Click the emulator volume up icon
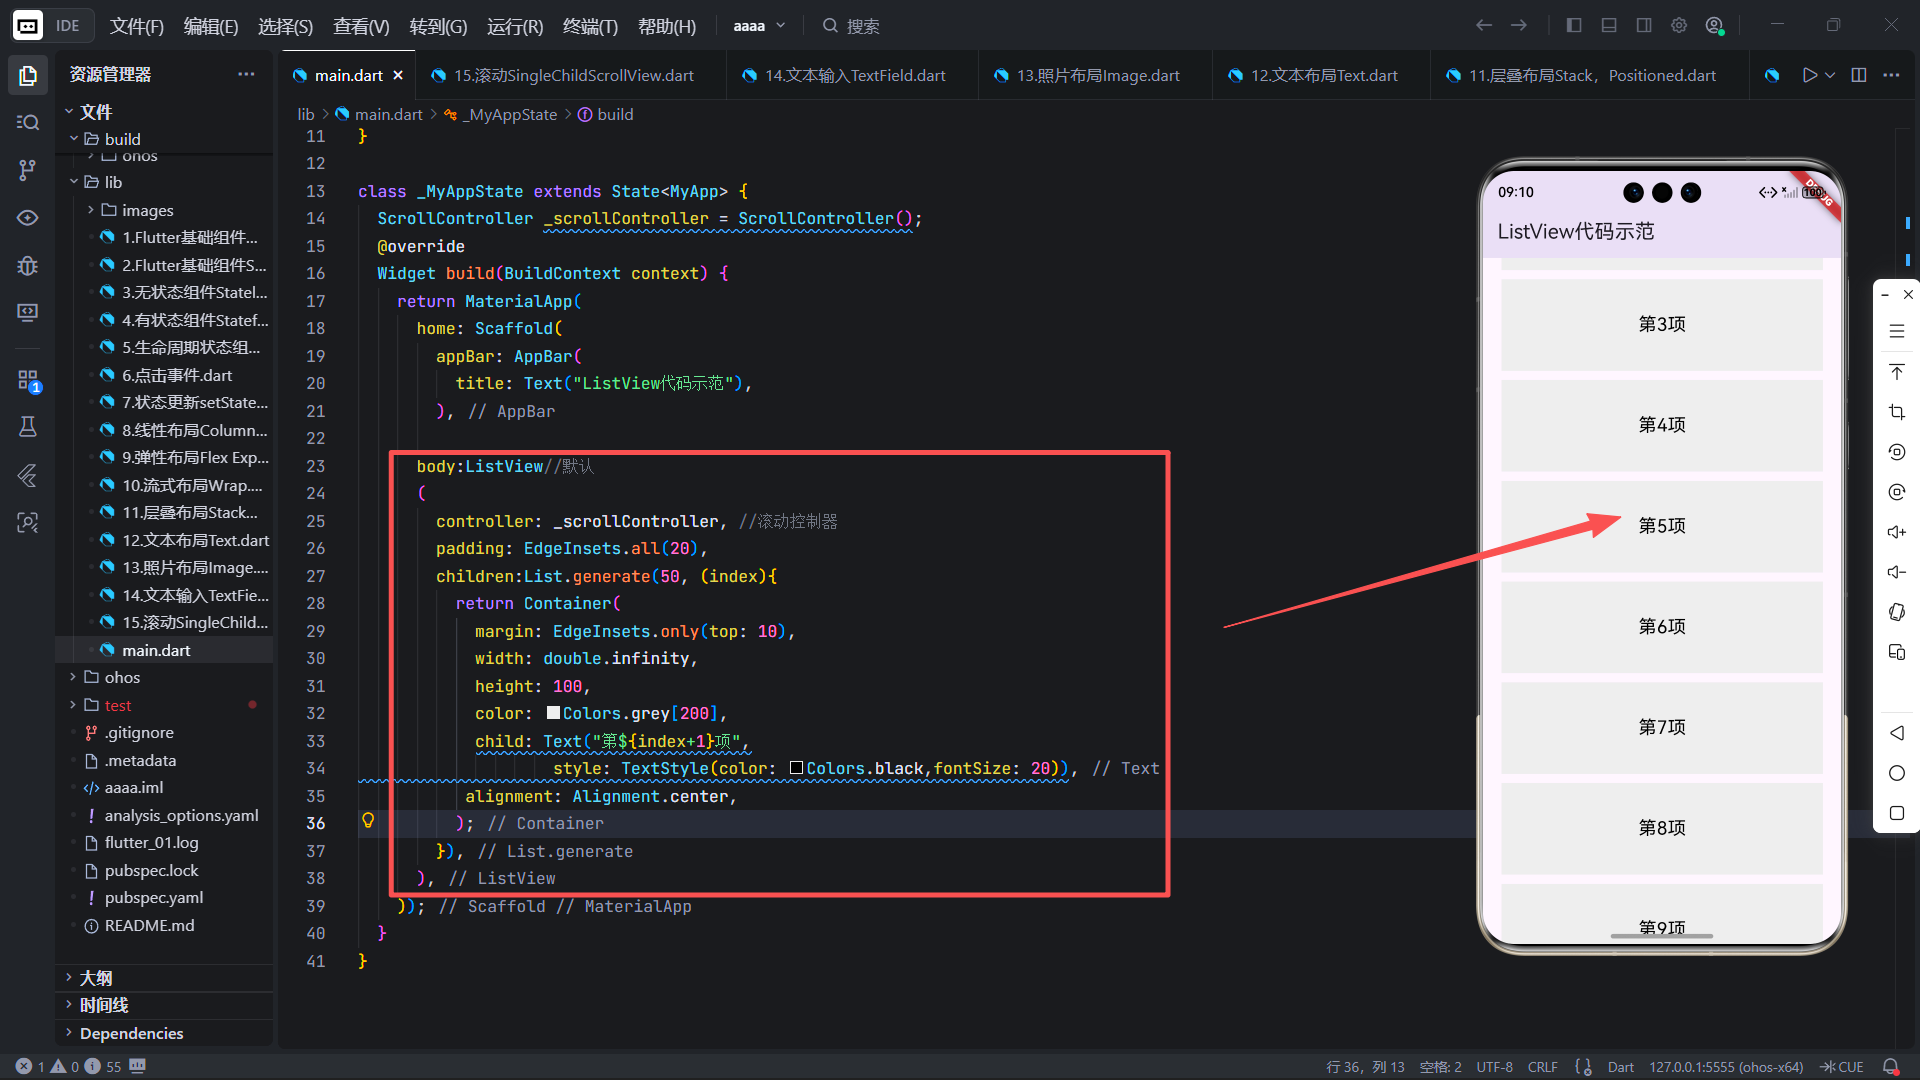Viewport: 1920px width, 1080px height. pyautogui.click(x=1896, y=532)
